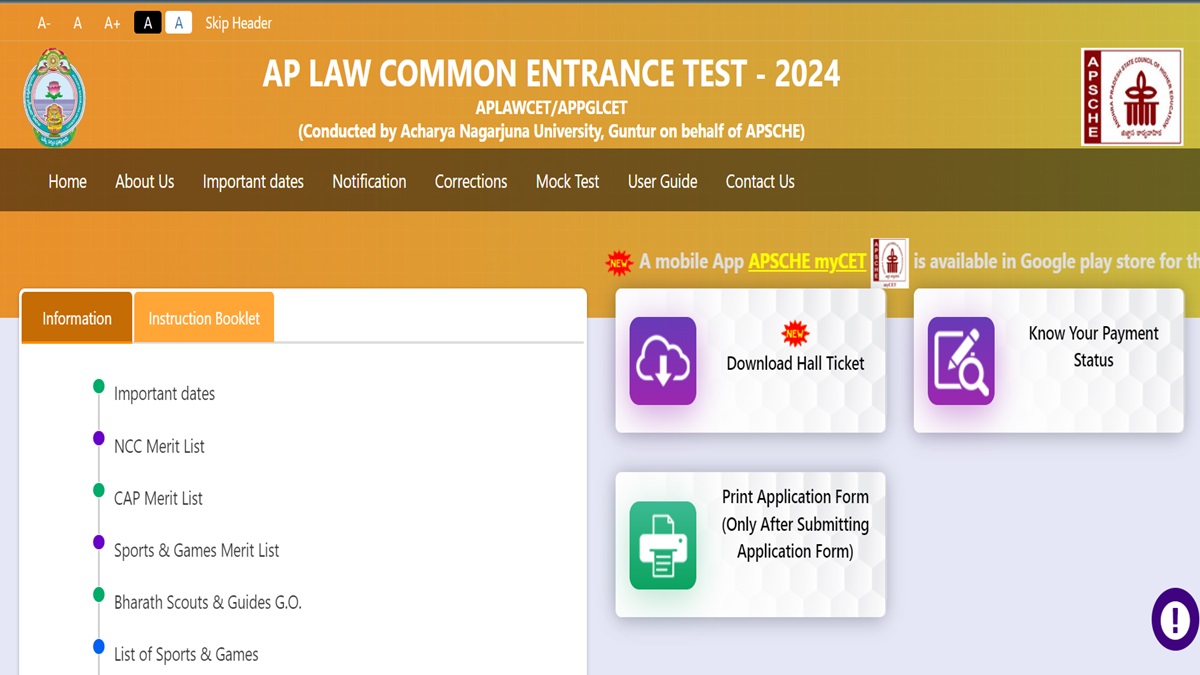Click Know Your Payment Status

coord(1093,347)
